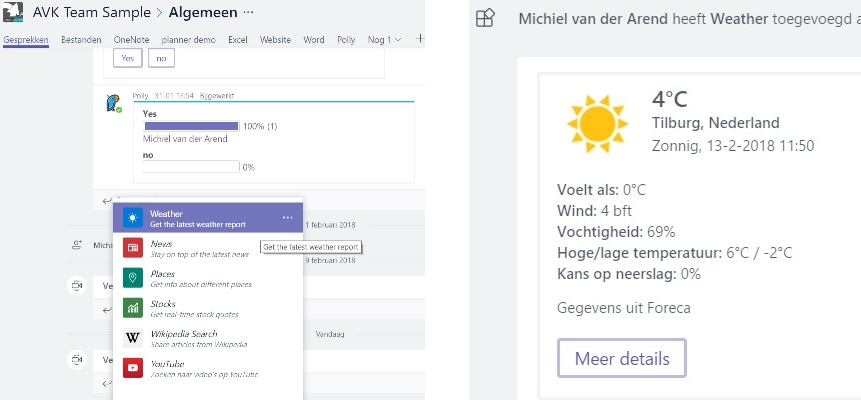Click Michiel van der Arend voter name

(185, 139)
